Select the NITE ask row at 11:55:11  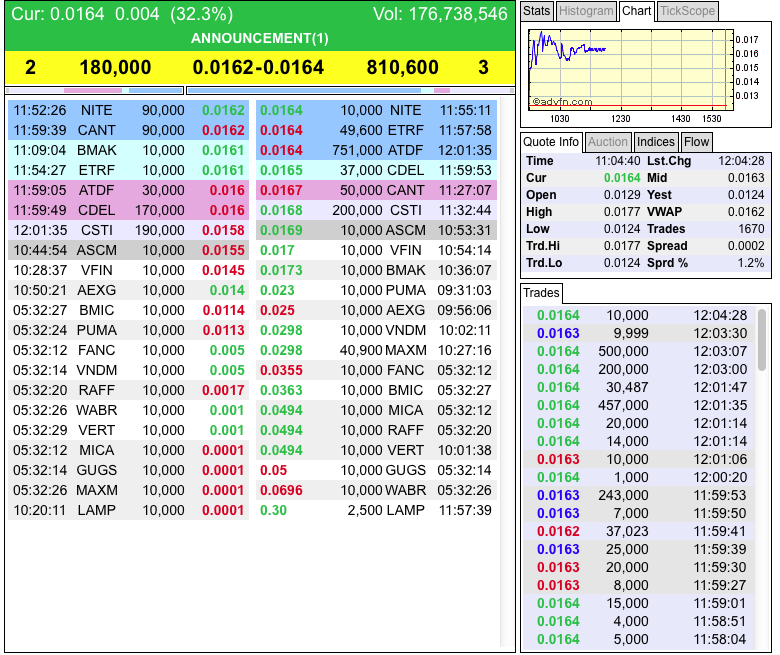click(377, 110)
